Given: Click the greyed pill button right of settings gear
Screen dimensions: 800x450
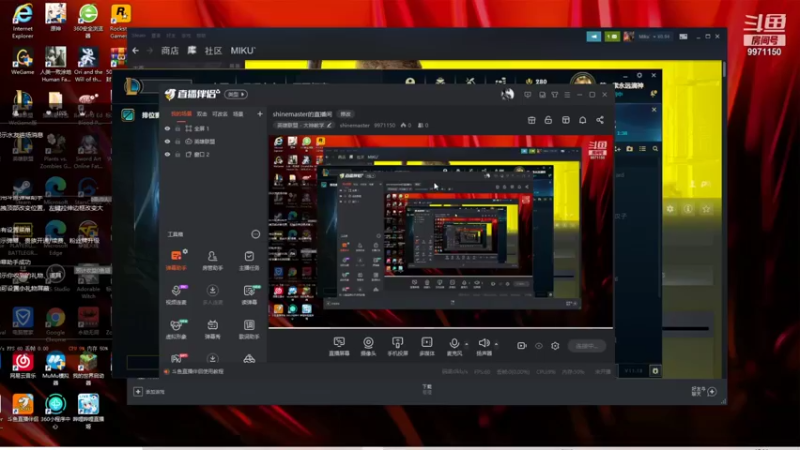Looking at the screenshot, I should [586, 346].
